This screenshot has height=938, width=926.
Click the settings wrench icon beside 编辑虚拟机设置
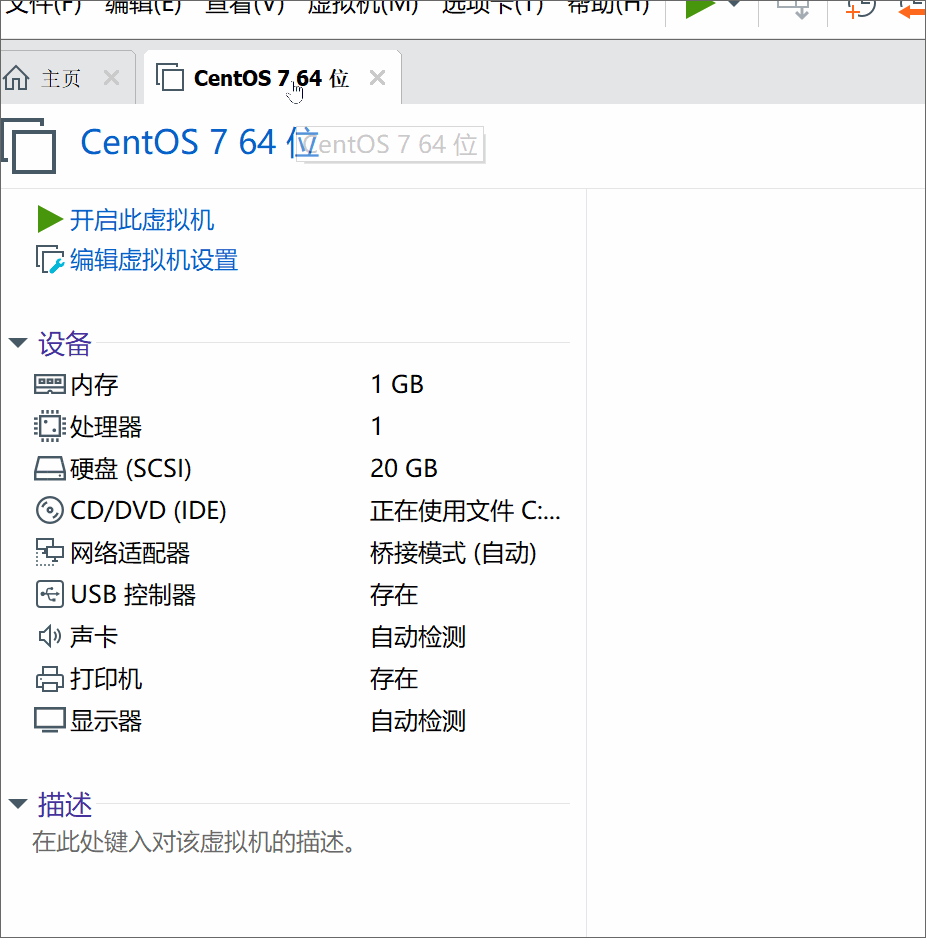50,260
